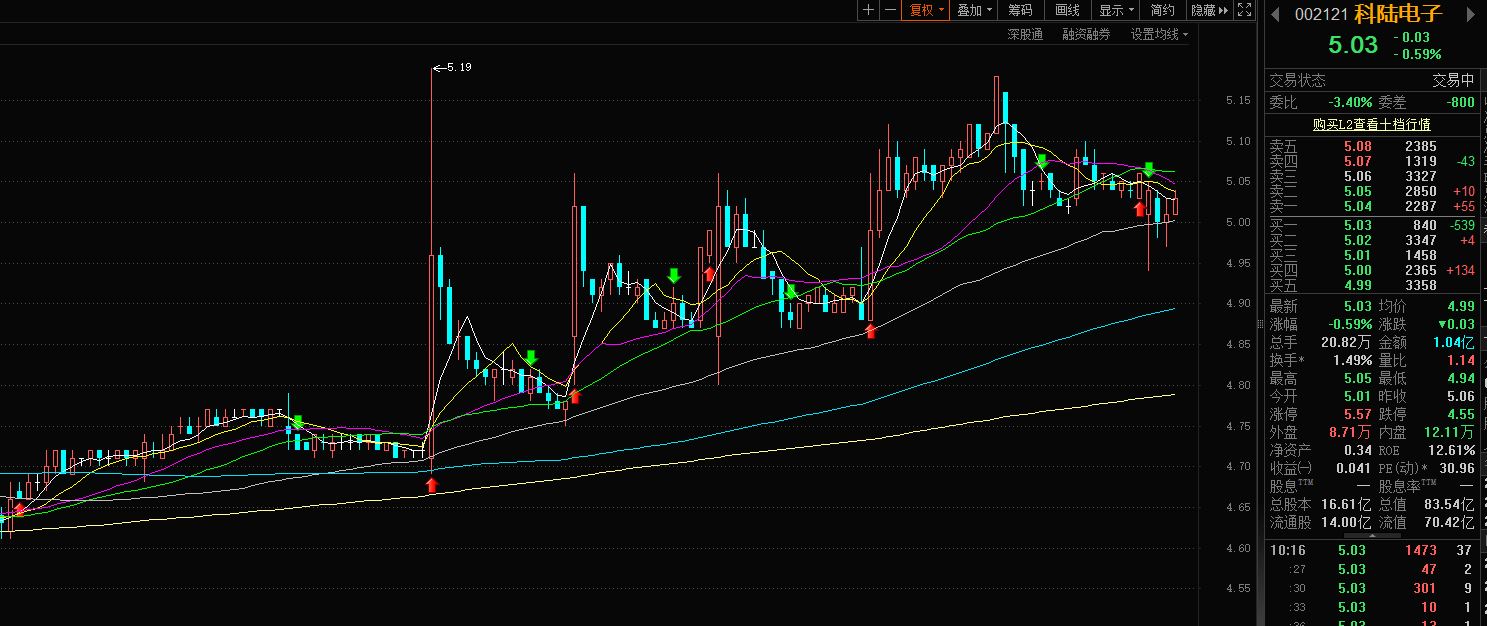The height and width of the screenshot is (626, 1487).
Task: Select the 买二 5.02 bid row
Action: click(1371, 240)
